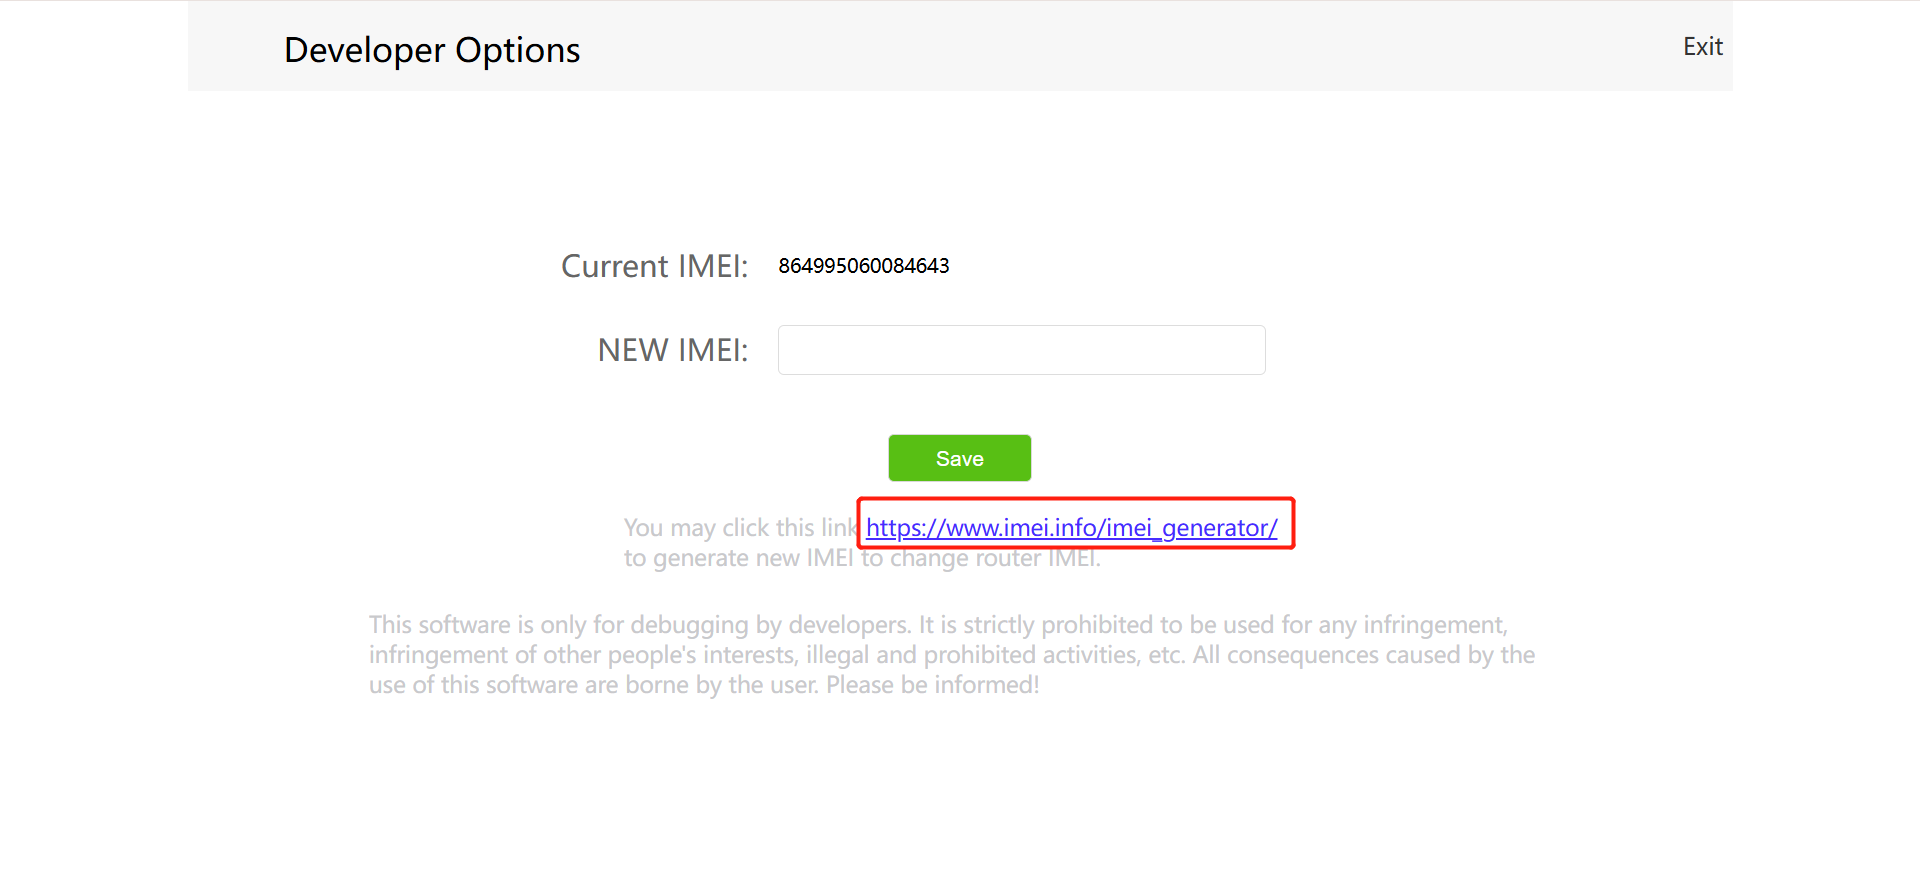Click the "You may click this link" text
Screen dimensions: 1920x890
(x=740, y=528)
